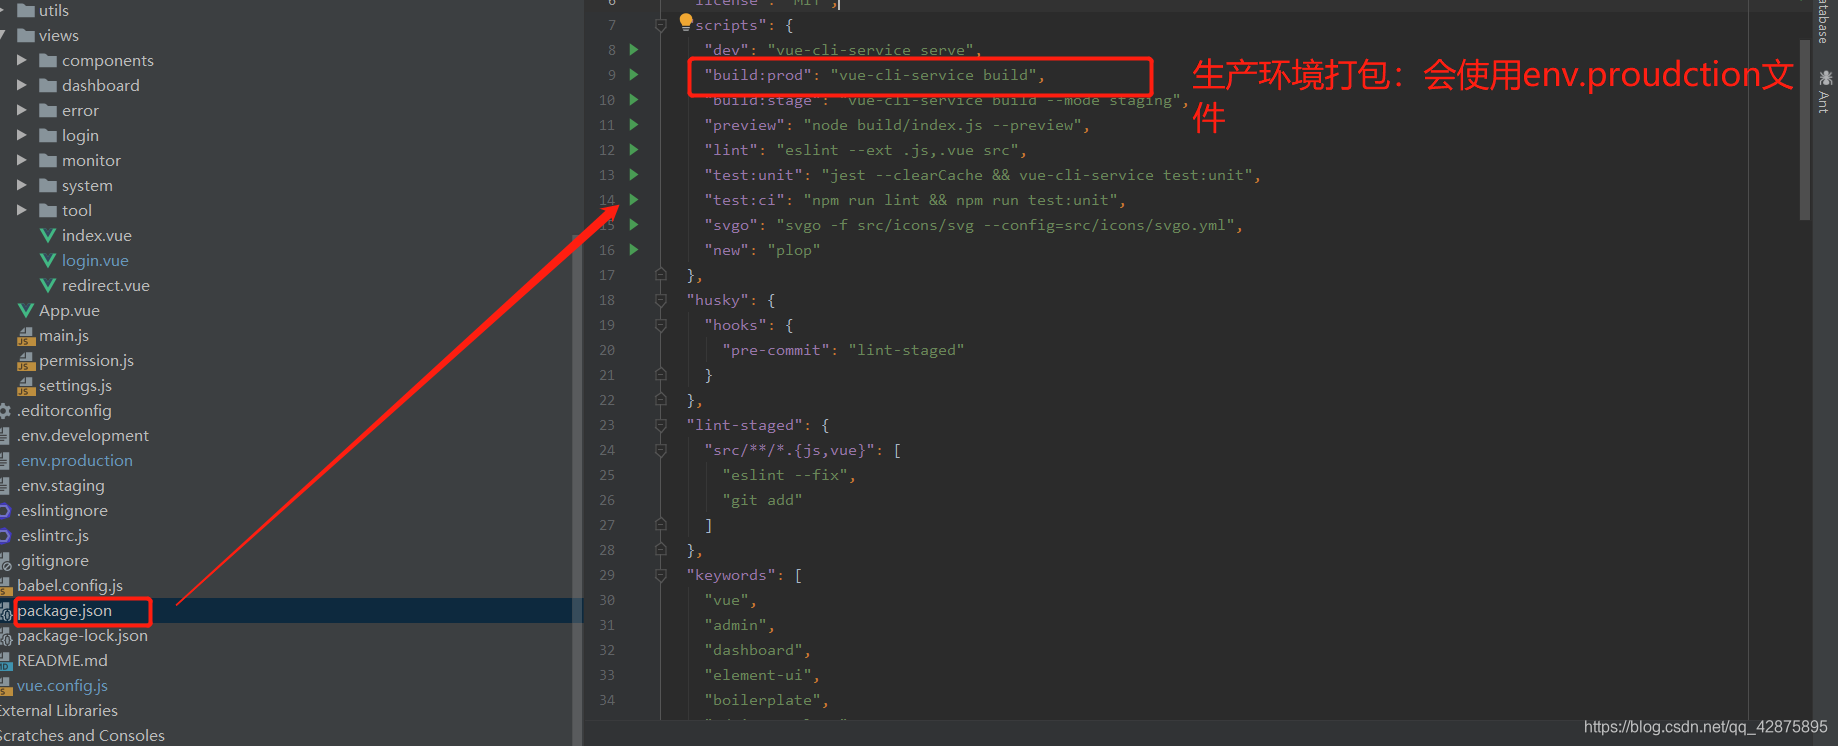Run the "svgo" script gutter arrow
The image size is (1838, 746).
pos(634,224)
